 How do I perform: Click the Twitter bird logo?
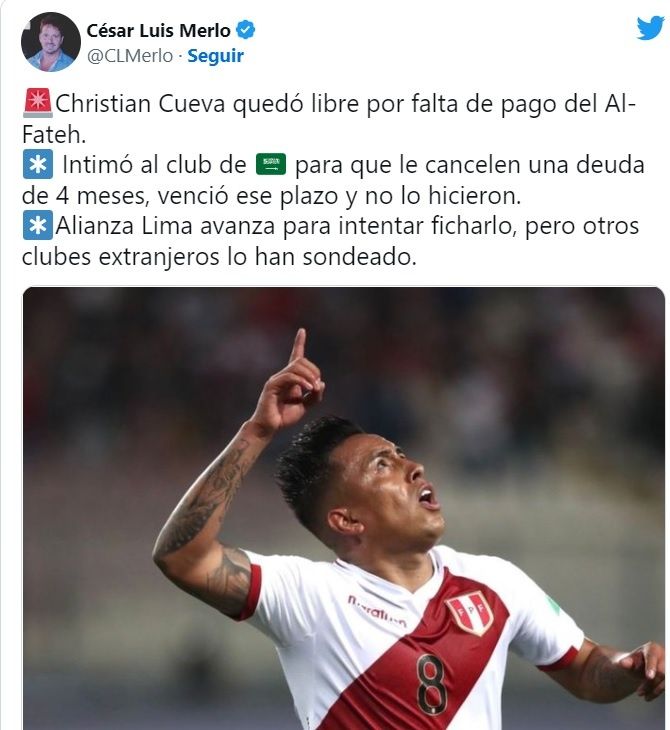[x=650, y=28]
